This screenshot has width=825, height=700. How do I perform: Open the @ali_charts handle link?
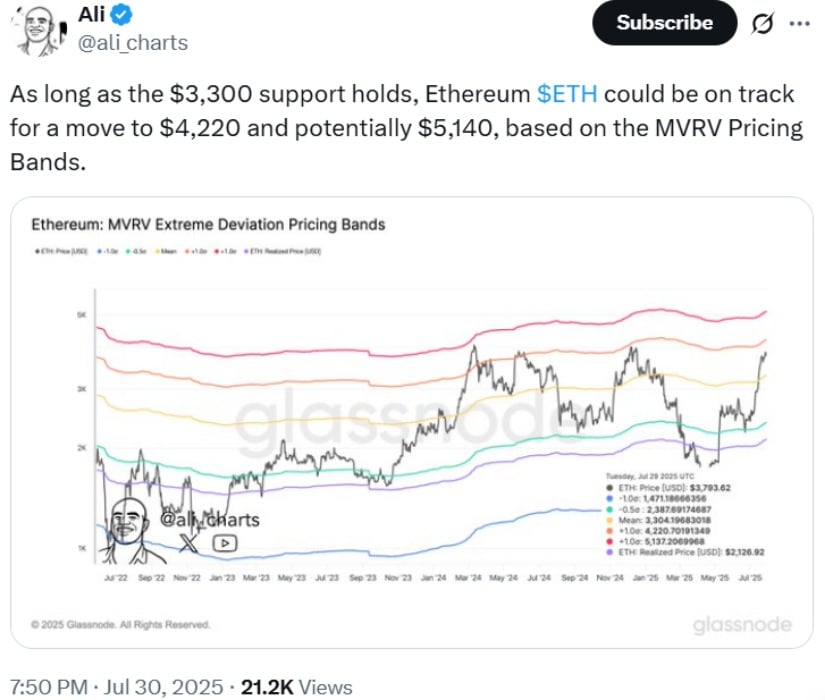133,43
